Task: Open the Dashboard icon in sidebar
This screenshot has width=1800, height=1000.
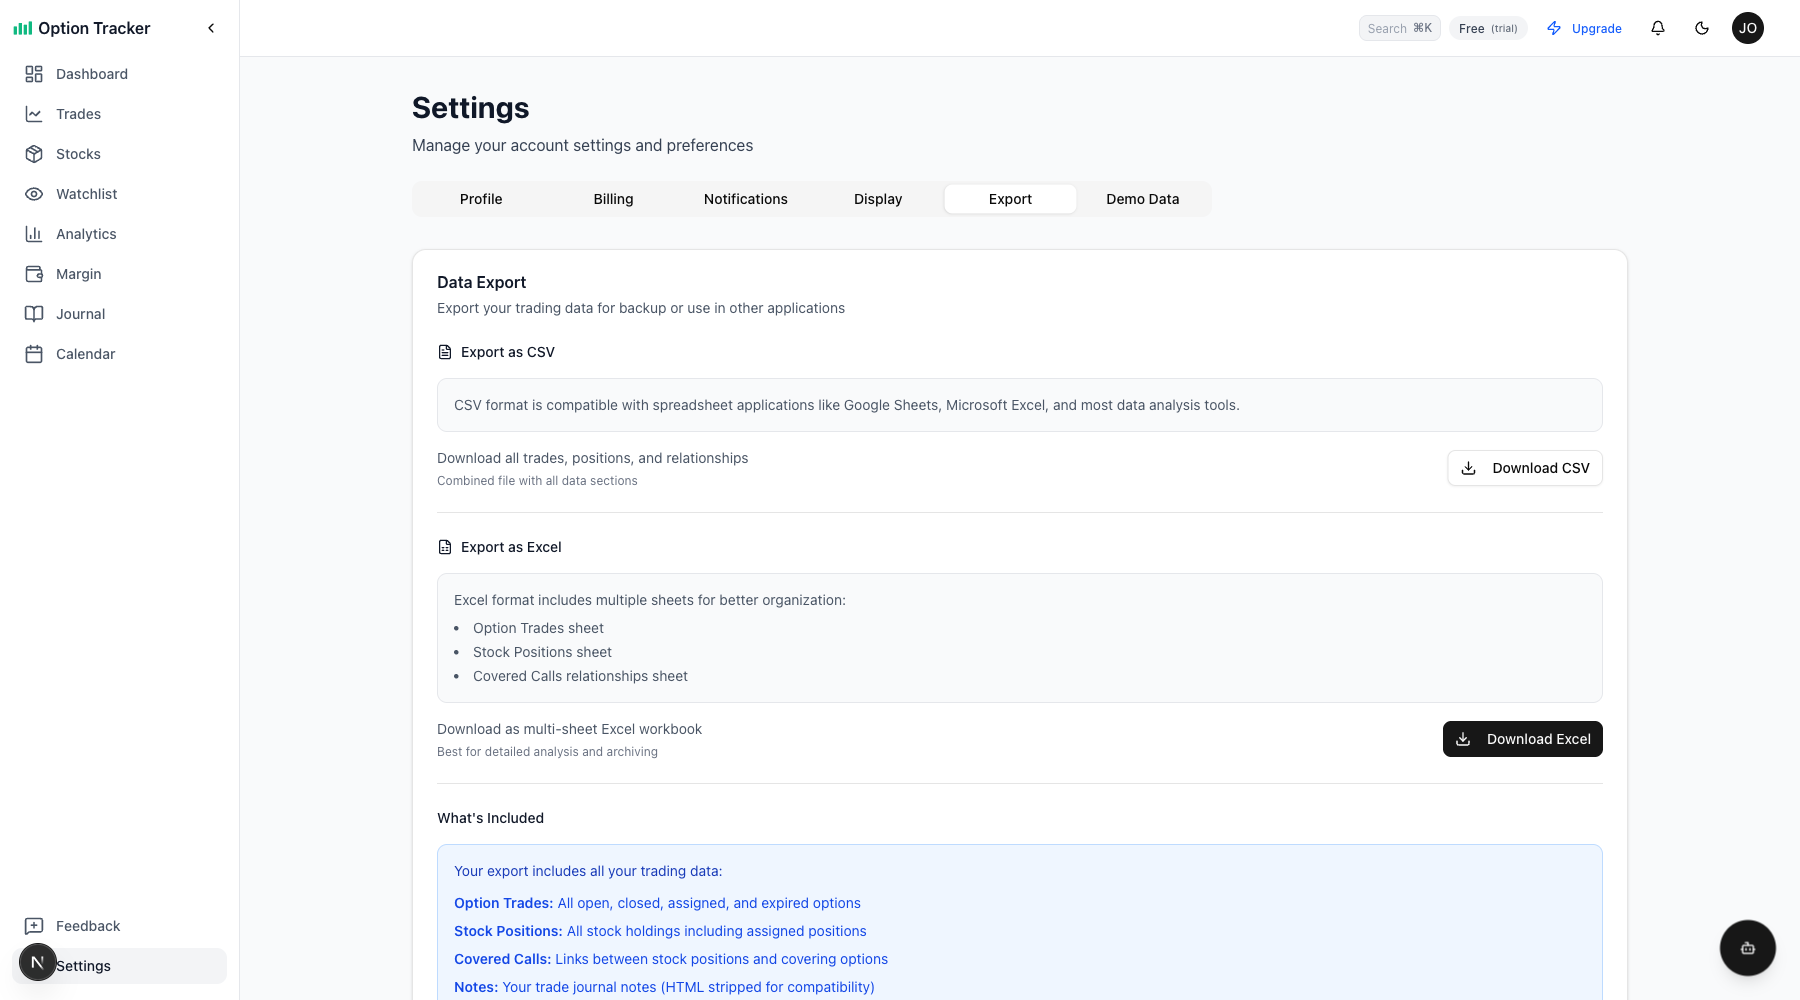Action: (34, 74)
